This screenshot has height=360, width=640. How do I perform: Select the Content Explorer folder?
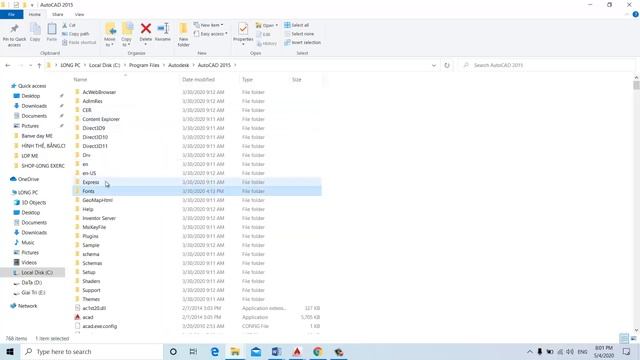[x=101, y=119]
